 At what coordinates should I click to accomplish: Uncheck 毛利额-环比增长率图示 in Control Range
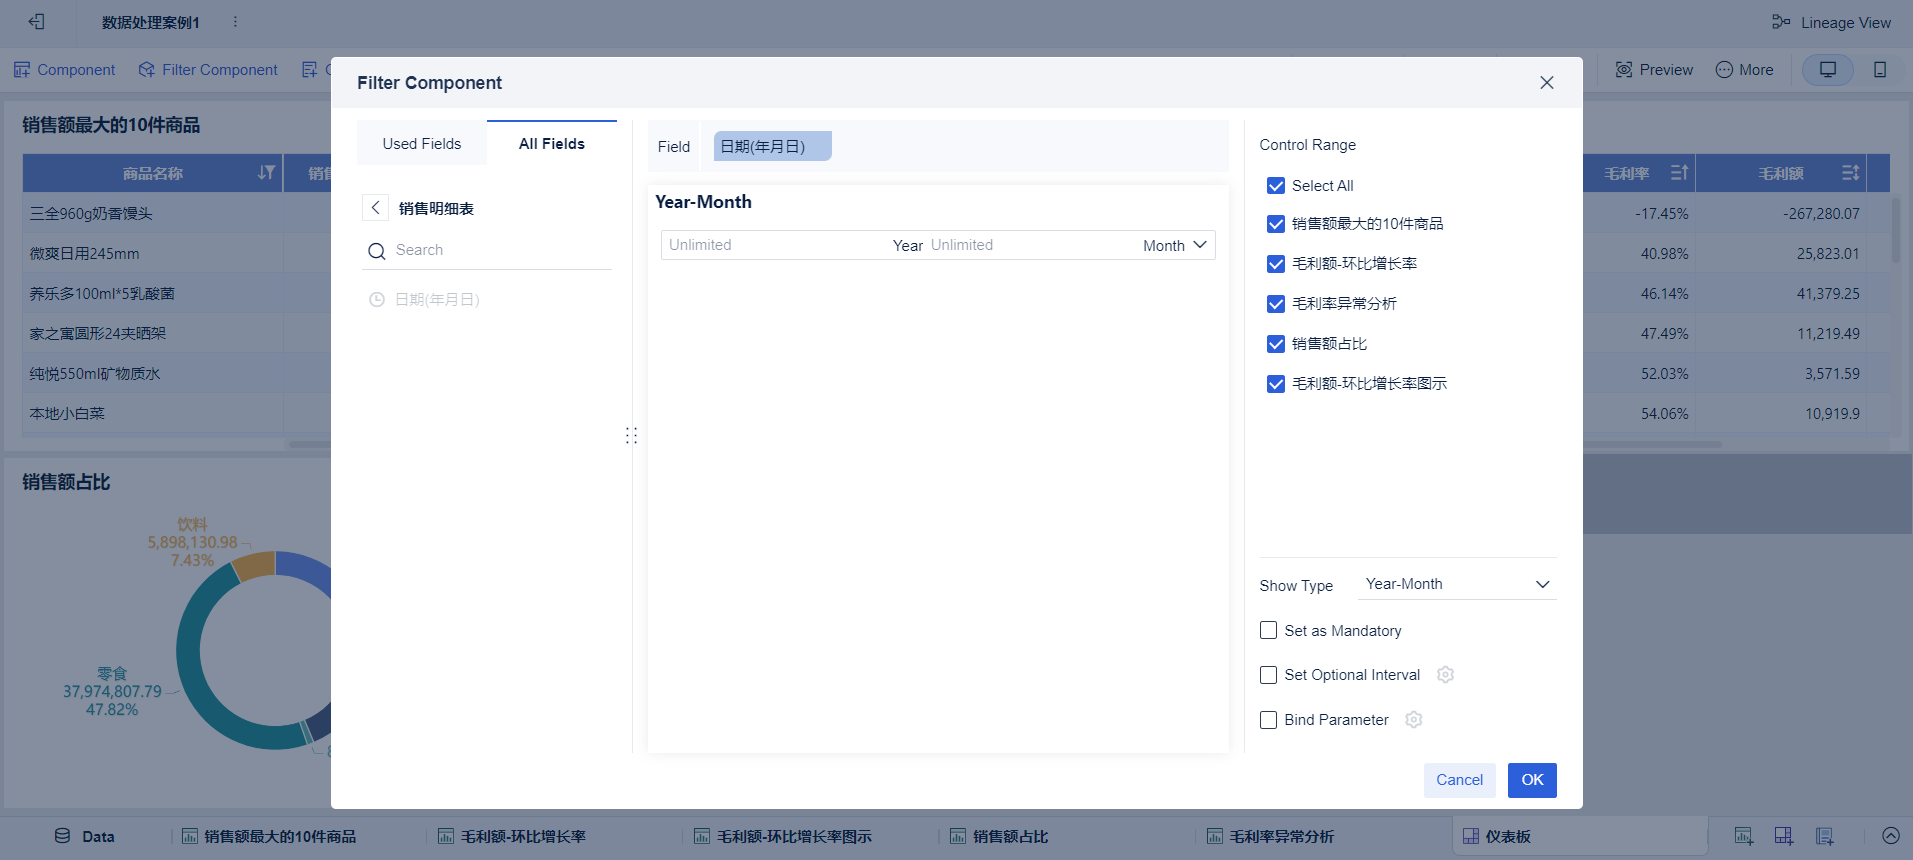tap(1276, 383)
